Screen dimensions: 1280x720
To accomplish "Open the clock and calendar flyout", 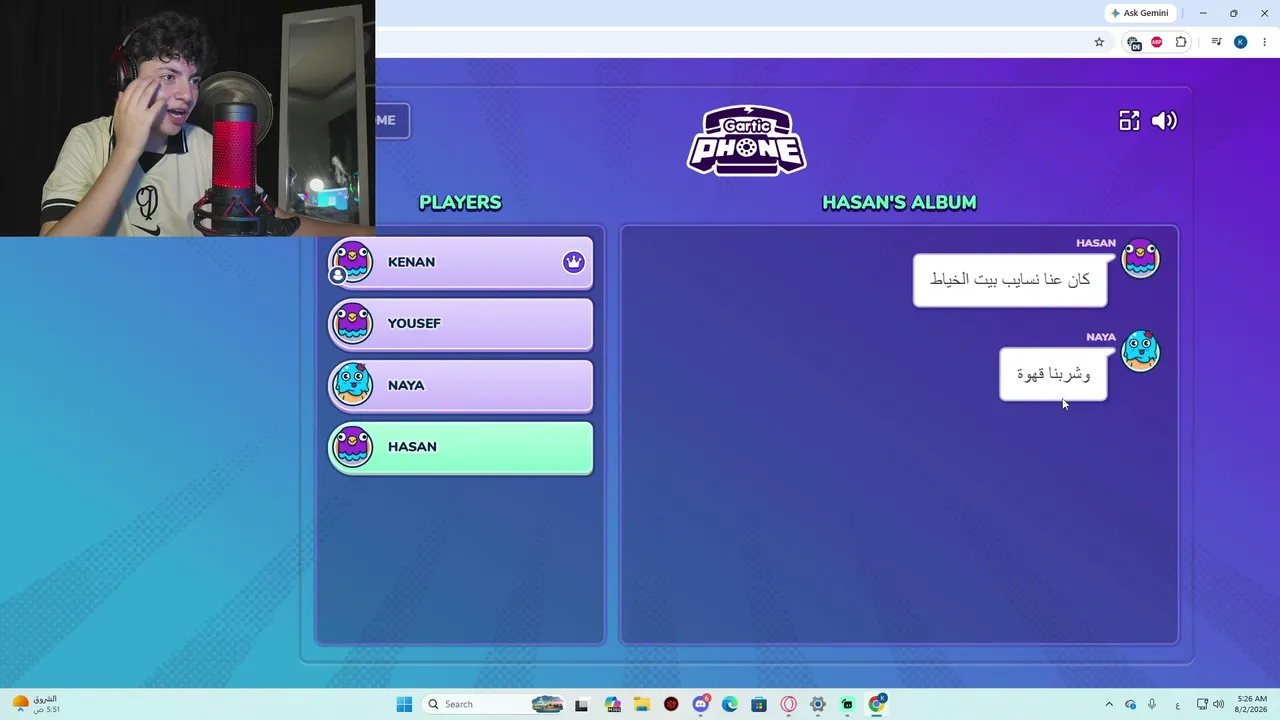I will [1252, 704].
